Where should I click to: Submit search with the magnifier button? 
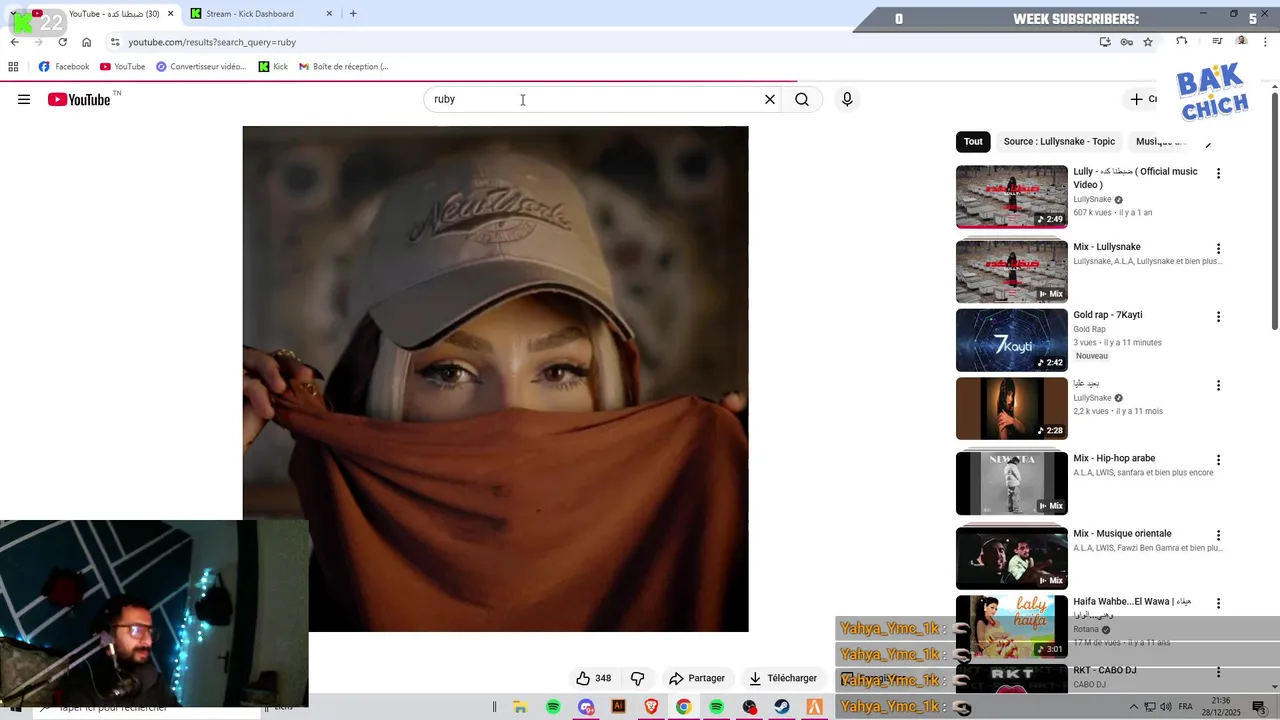click(802, 99)
